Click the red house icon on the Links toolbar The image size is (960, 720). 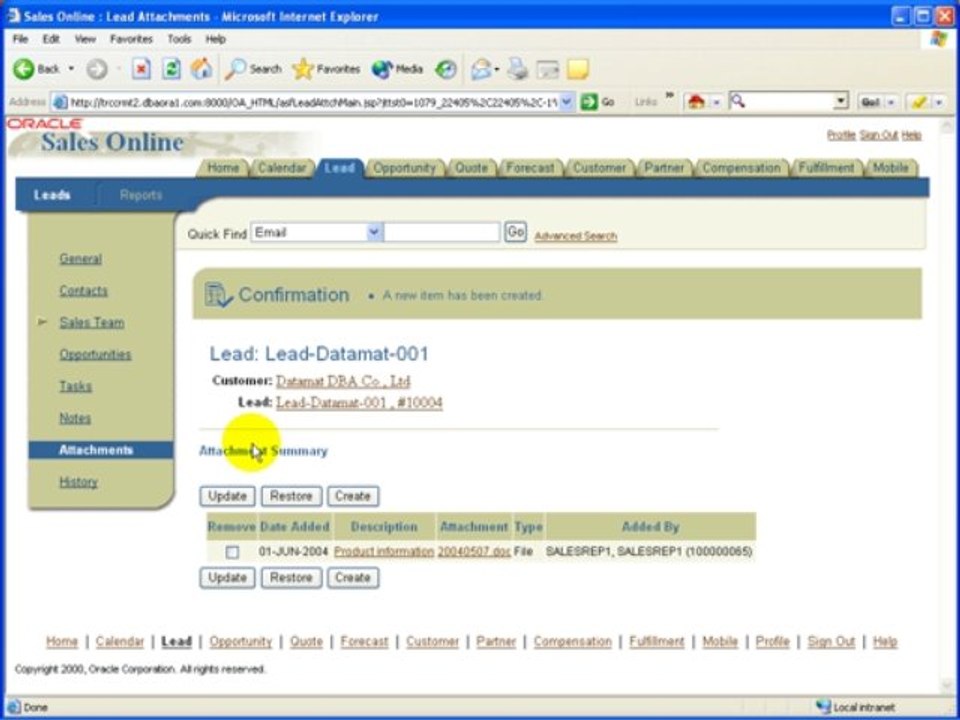point(696,102)
